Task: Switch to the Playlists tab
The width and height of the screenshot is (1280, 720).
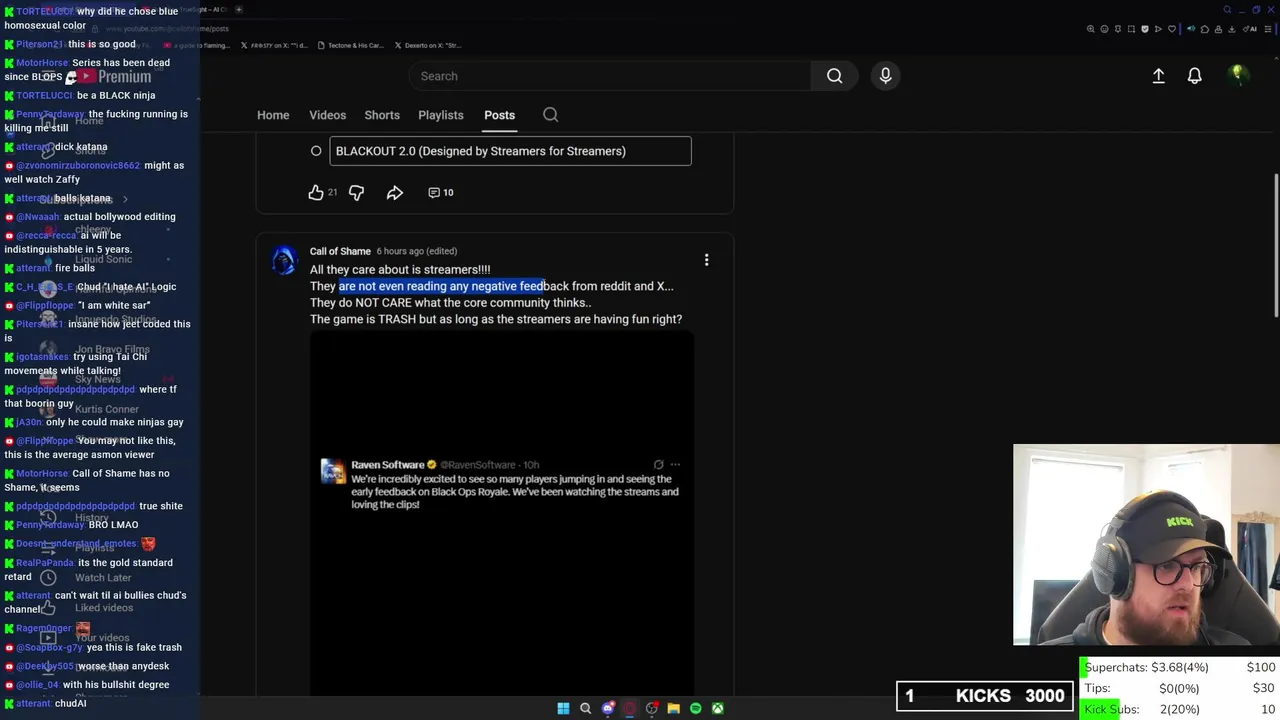Action: point(441,115)
